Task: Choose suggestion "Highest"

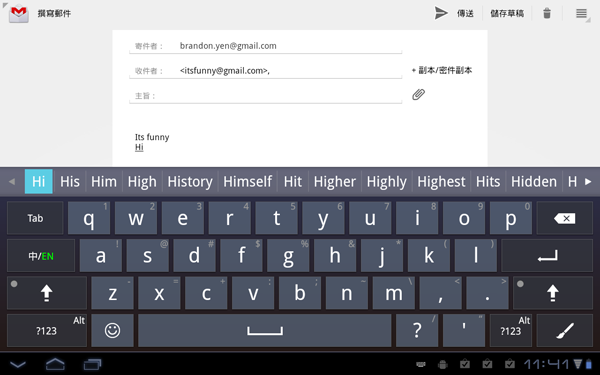Action: pos(441,181)
